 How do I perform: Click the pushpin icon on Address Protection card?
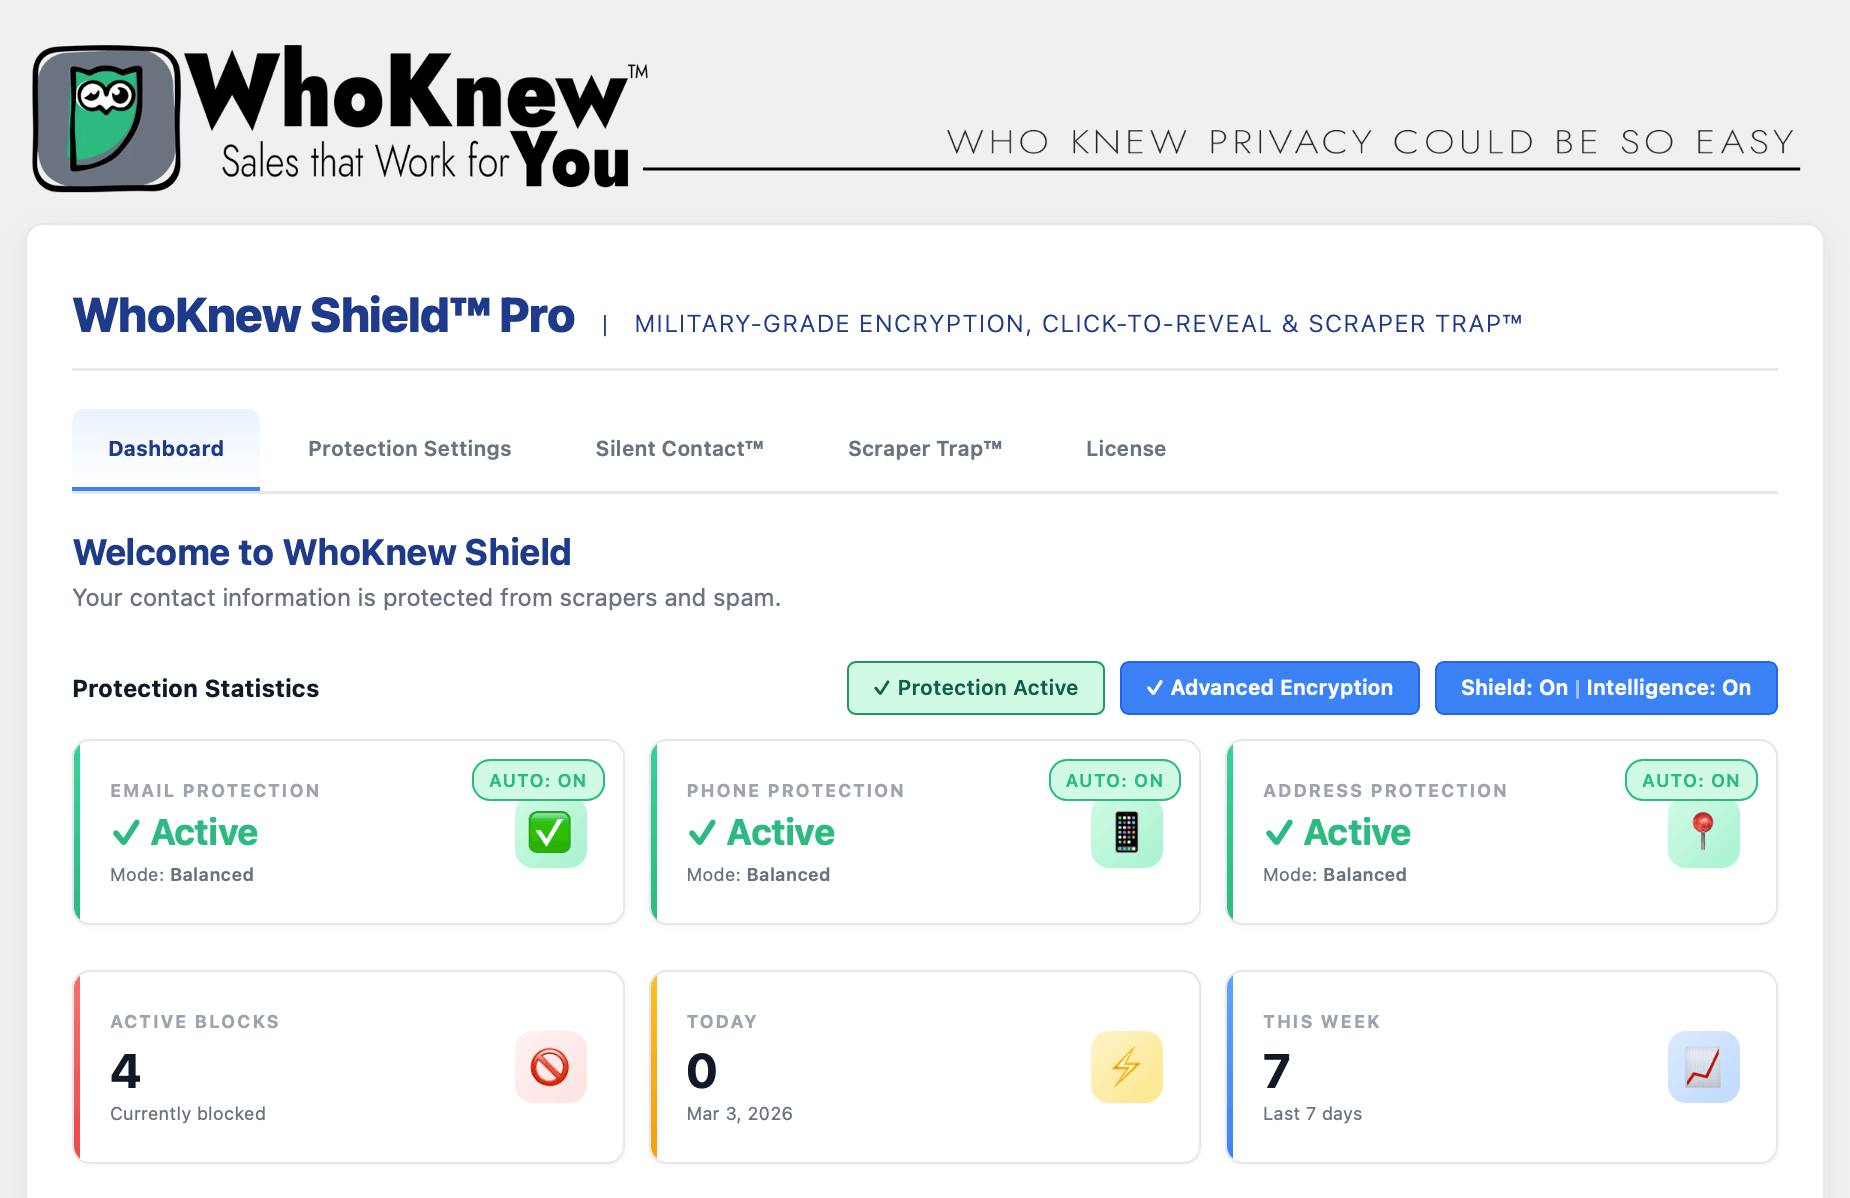click(1703, 833)
